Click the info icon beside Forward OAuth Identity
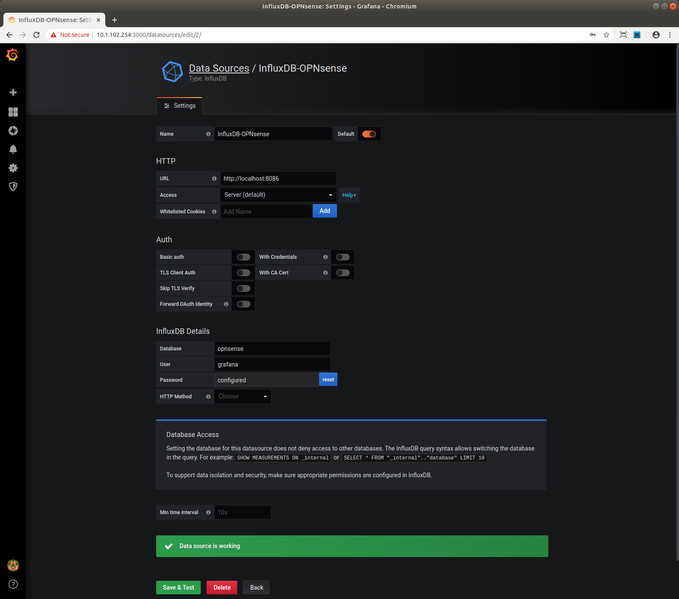This screenshot has width=679, height=599. (x=226, y=304)
